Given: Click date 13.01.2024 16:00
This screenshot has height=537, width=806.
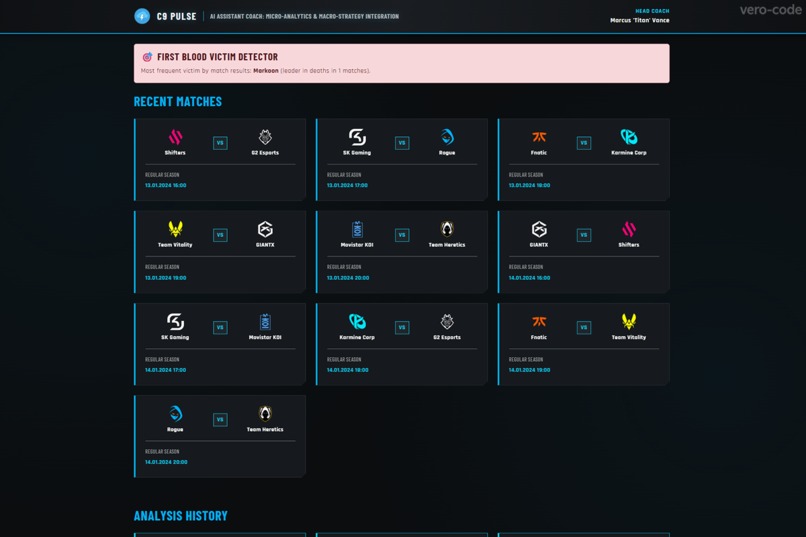Looking at the screenshot, I should tap(166, 186).
